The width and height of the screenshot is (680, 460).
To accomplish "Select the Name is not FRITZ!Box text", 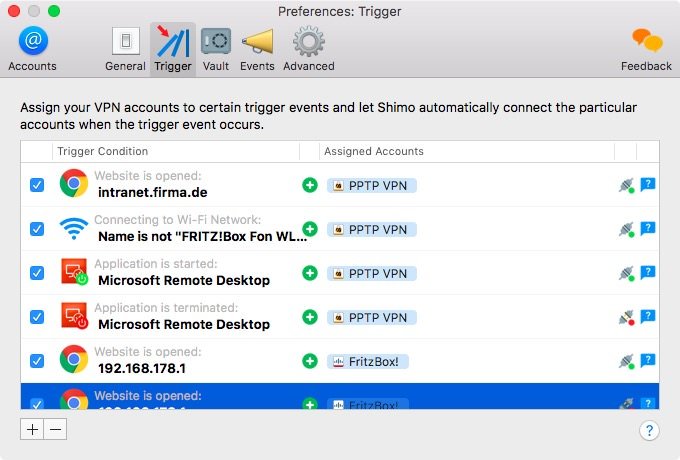I will tap(203, 236).
